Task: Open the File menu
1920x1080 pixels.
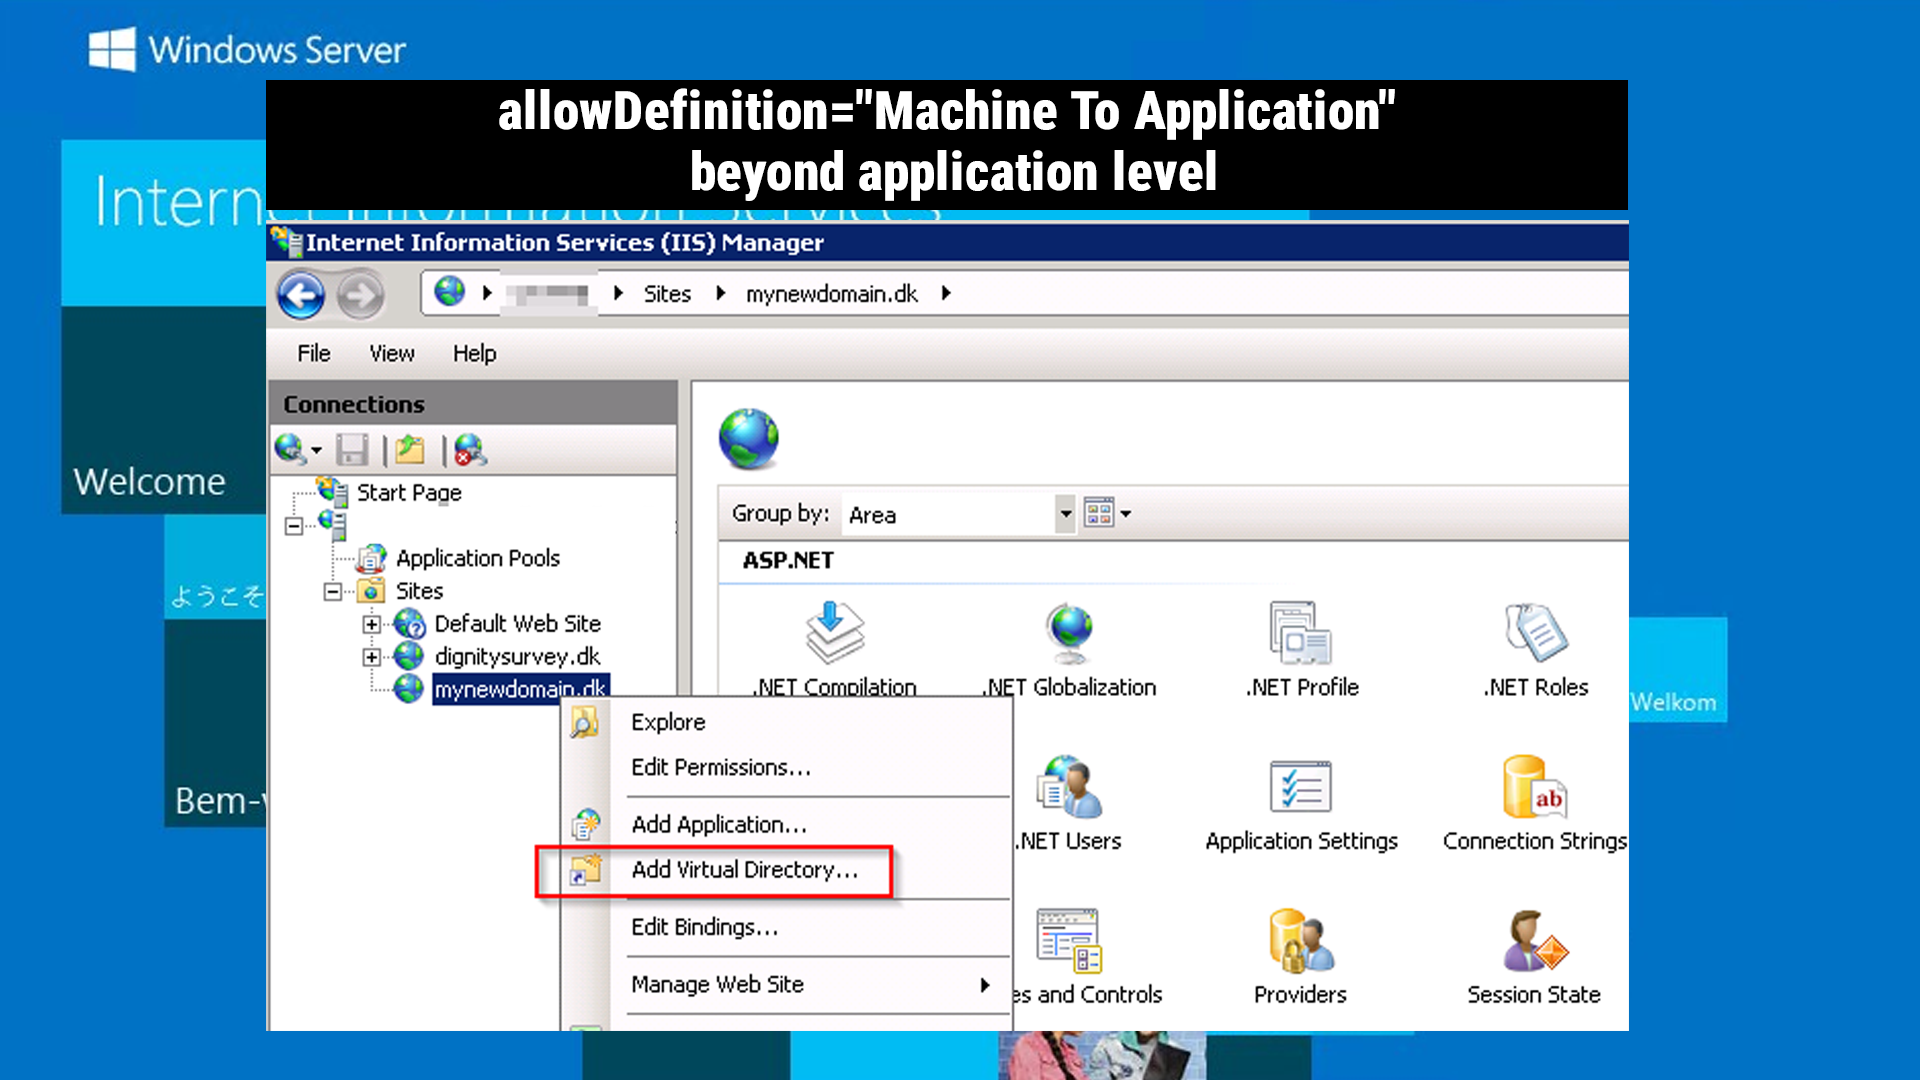Action: tap(313, 353)
